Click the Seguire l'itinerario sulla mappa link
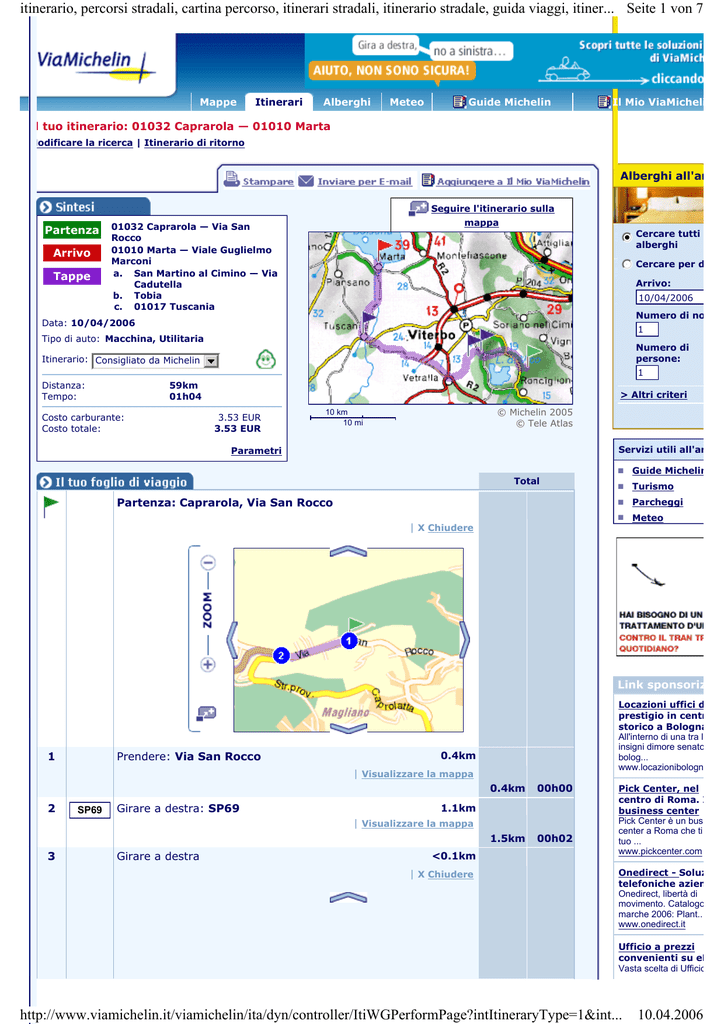This screenshot has height=1024, width=724. 492,216
